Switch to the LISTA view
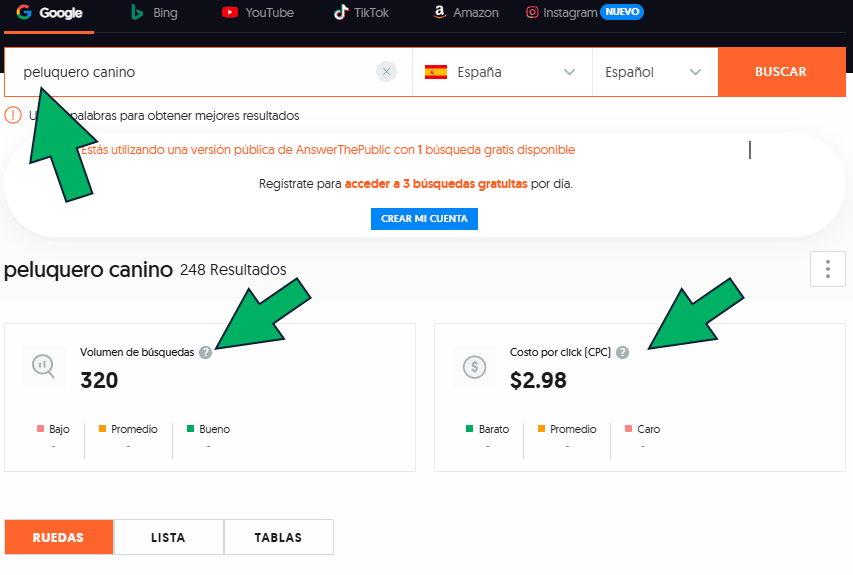Viewport: 853px width, 575px height. [x=168, y=537]
